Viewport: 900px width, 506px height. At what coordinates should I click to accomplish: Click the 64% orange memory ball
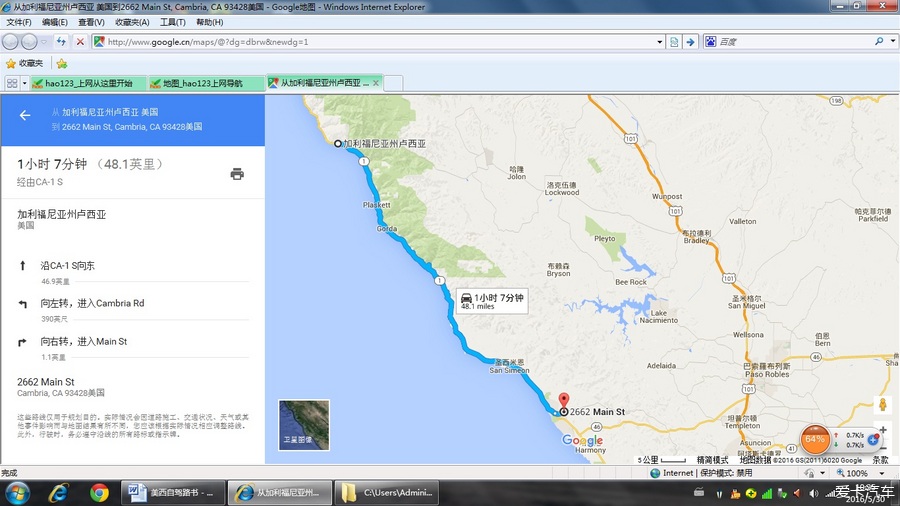pyautogui.click(x=815, y=439)
